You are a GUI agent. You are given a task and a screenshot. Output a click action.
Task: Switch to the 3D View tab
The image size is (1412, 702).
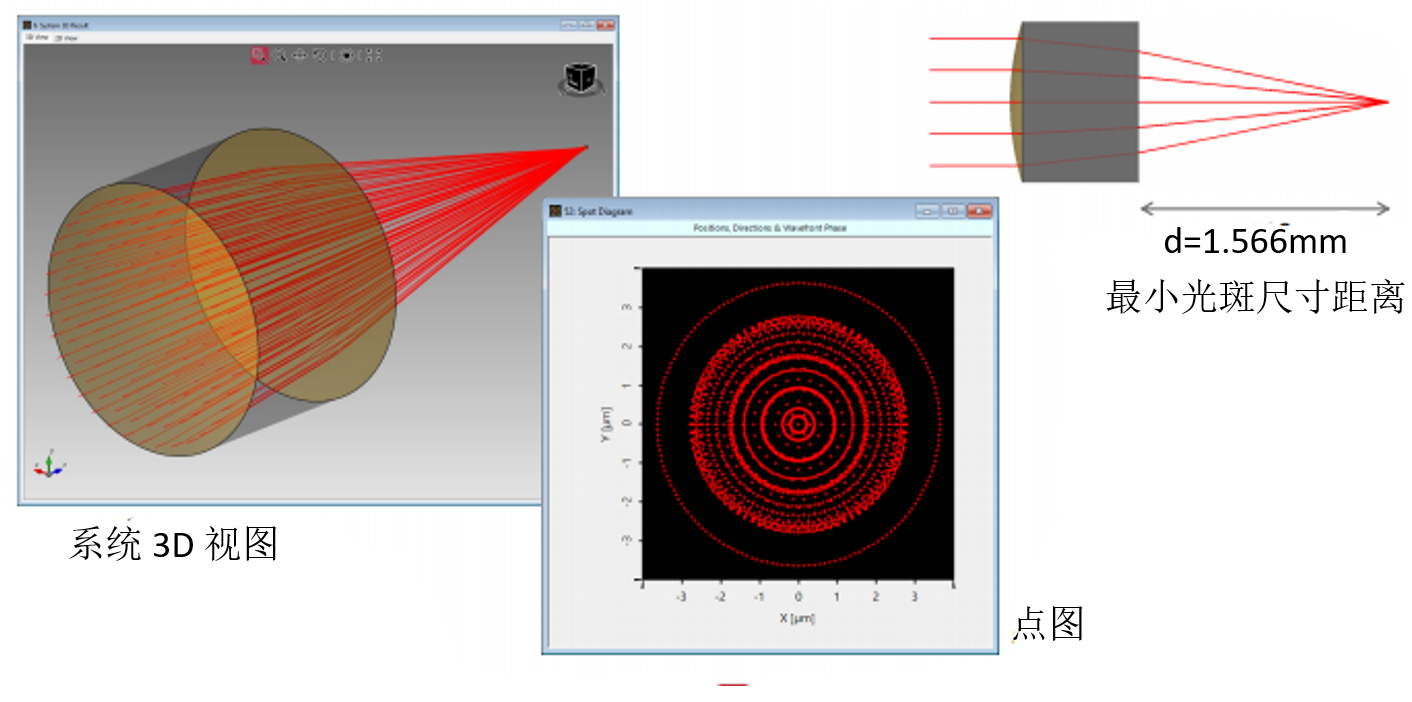point(36,37)
